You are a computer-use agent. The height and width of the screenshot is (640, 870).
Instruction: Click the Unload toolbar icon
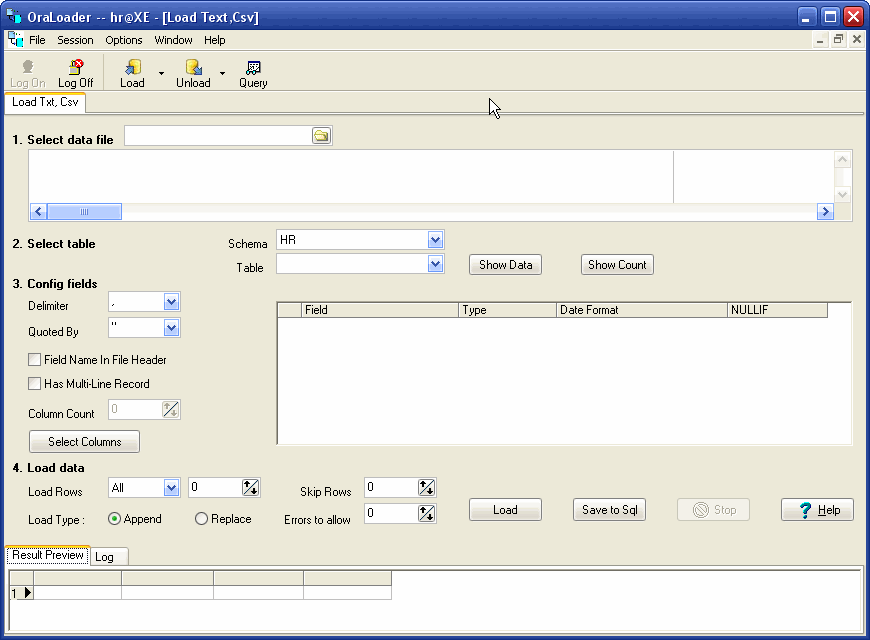click(193, 74)
